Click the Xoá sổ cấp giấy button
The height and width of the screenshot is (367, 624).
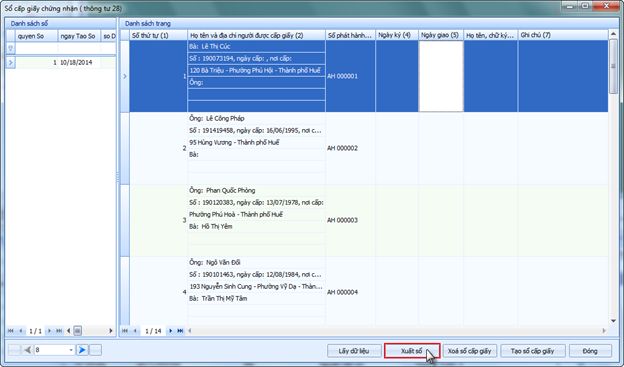(470, 351)
